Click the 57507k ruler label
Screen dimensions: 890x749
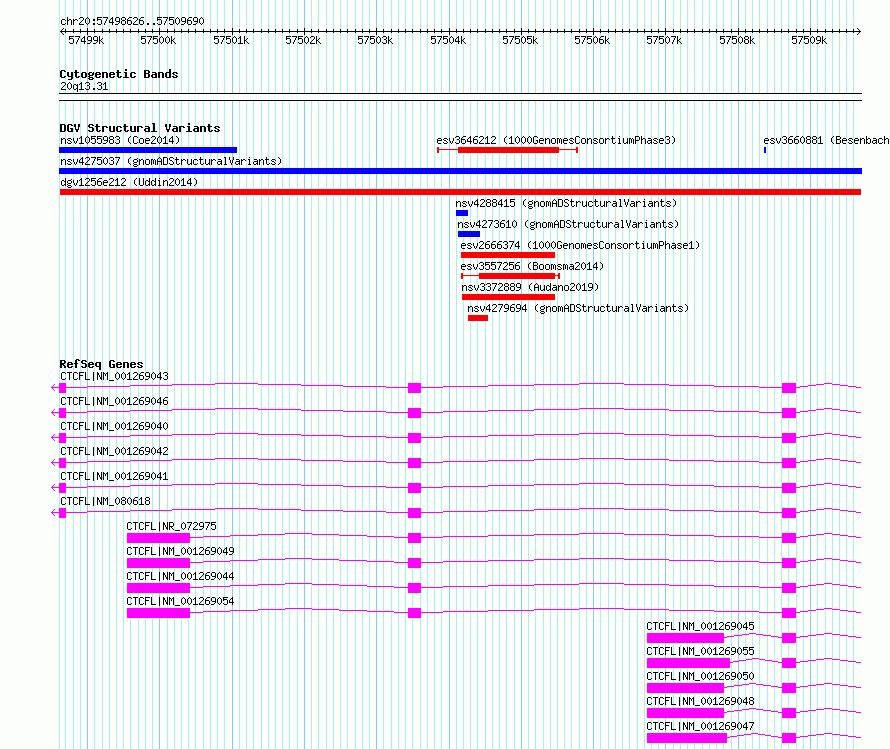pyautogui.click(x=664, y=40)
